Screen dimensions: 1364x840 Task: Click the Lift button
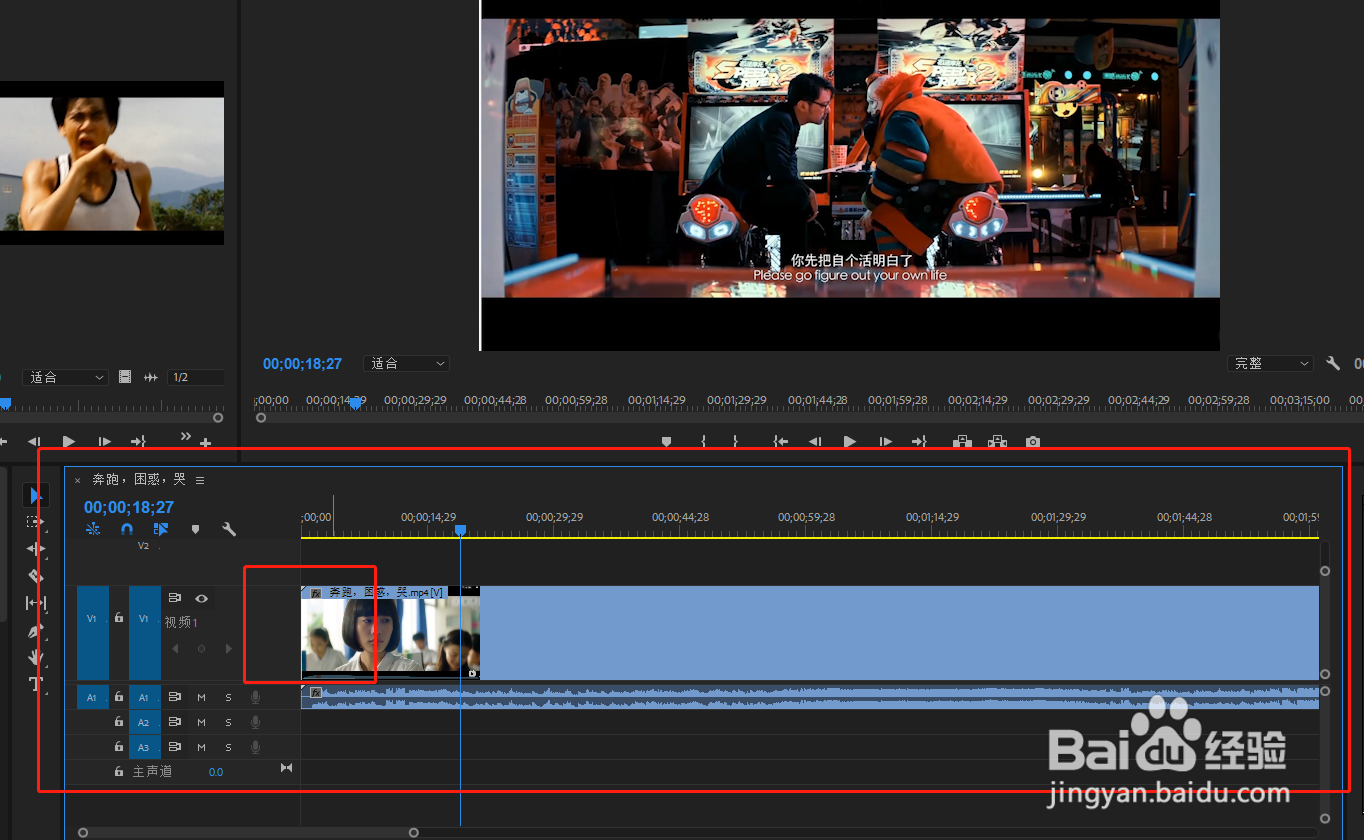(x=962, y=441)
